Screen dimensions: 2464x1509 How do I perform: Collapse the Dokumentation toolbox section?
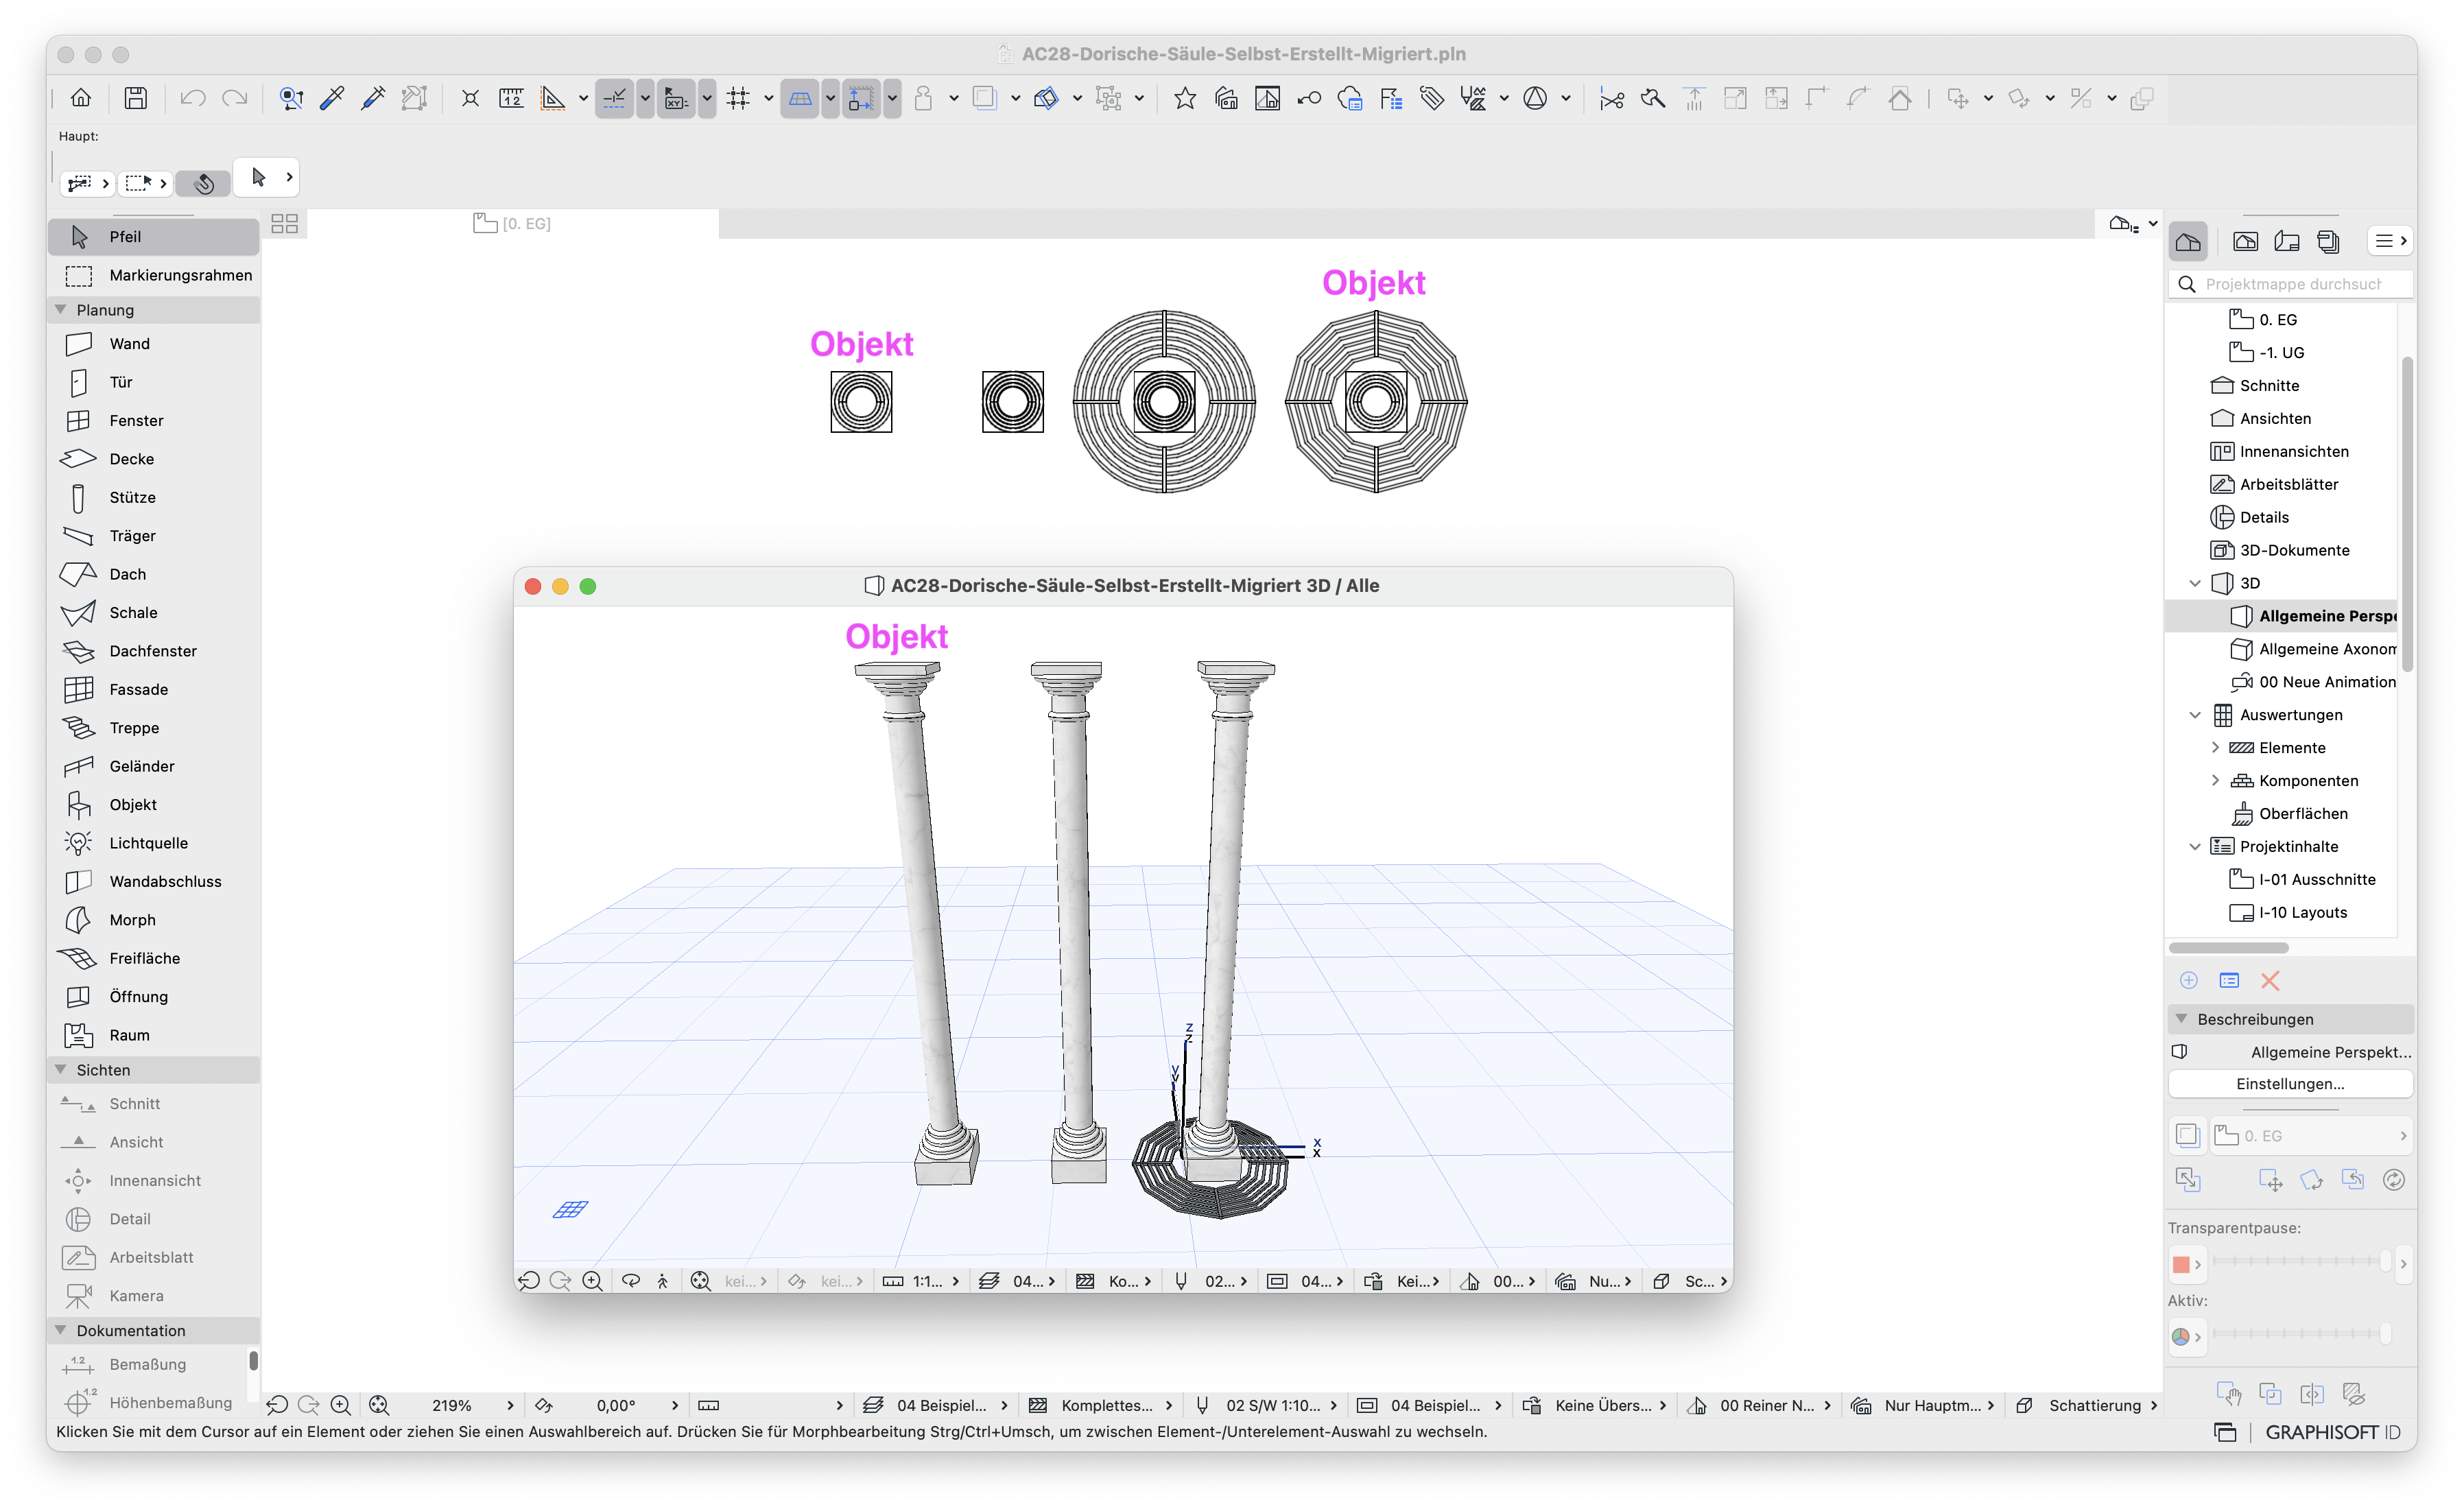(61, 1330)
